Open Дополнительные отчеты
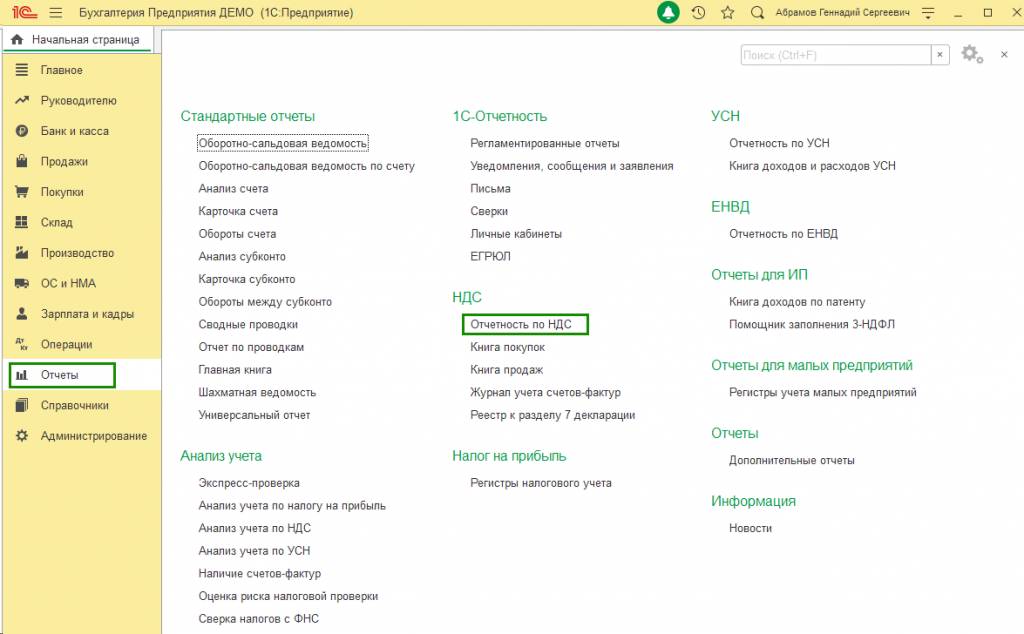 [x=792, y=460]
